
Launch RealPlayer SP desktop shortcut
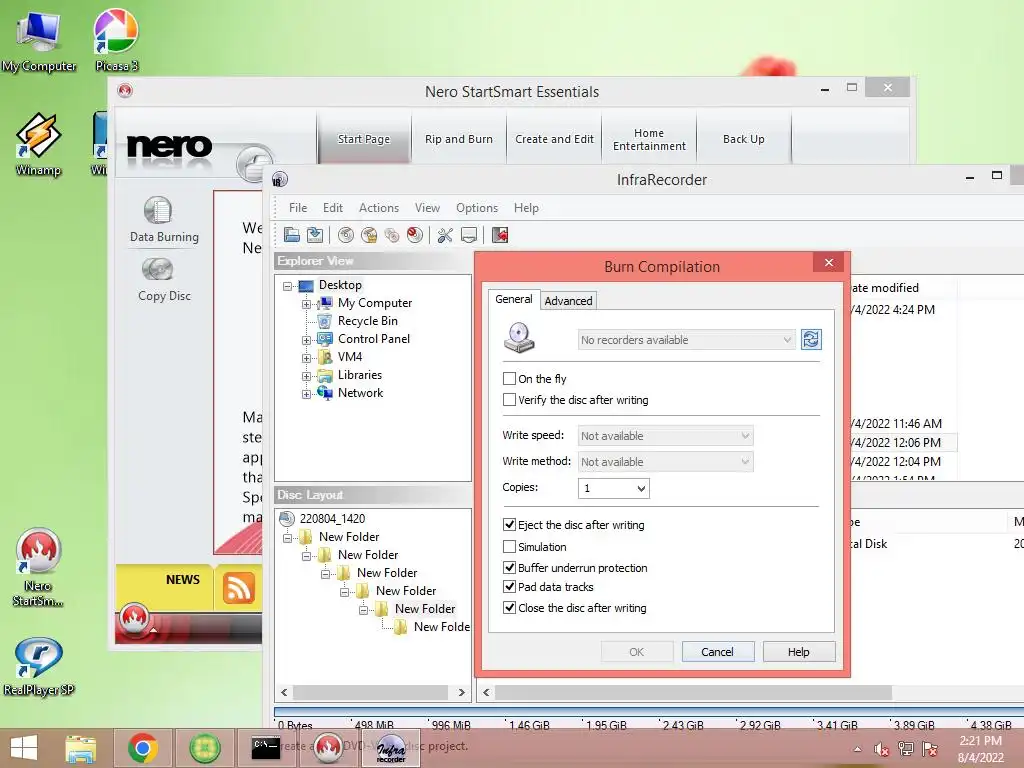pyautogui.click(x=39, y=667)
